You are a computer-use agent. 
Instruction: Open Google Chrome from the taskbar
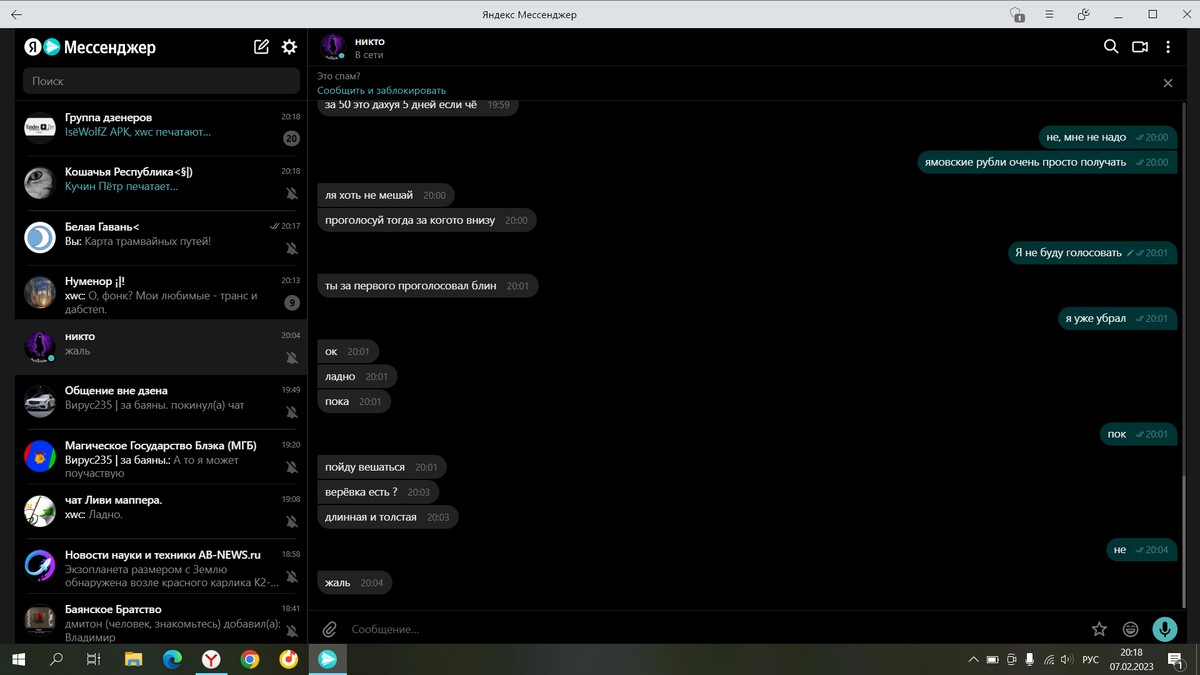point(250,660)
